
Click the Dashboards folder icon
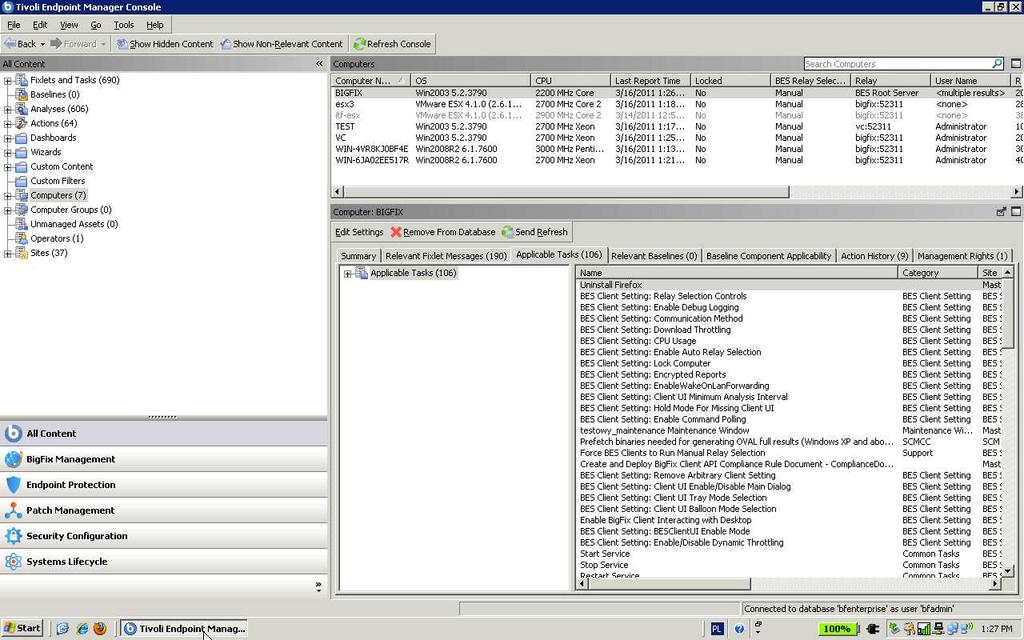[x=21, y=138]
